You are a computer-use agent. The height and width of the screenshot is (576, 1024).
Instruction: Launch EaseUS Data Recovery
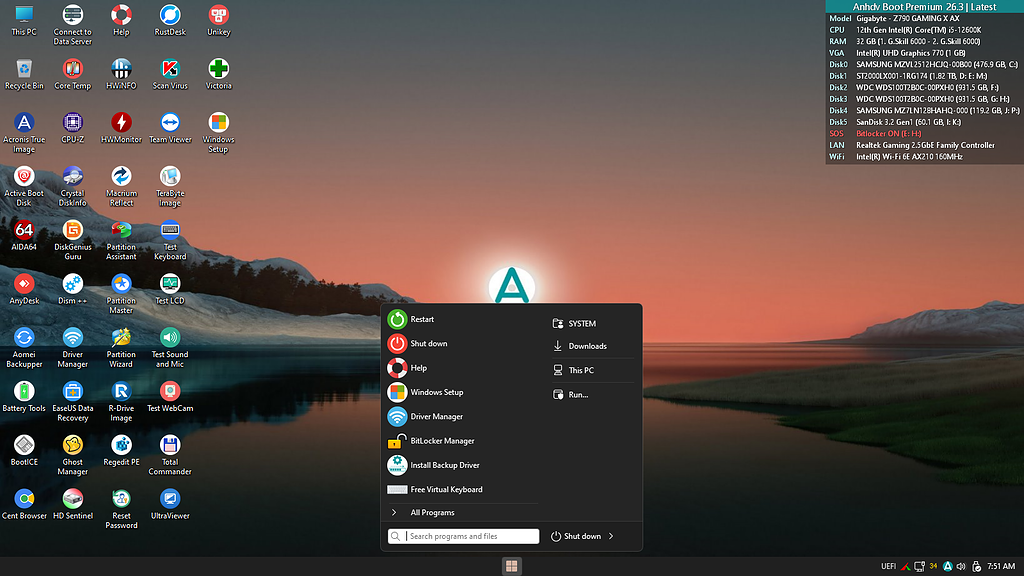(x=72, y=401)
